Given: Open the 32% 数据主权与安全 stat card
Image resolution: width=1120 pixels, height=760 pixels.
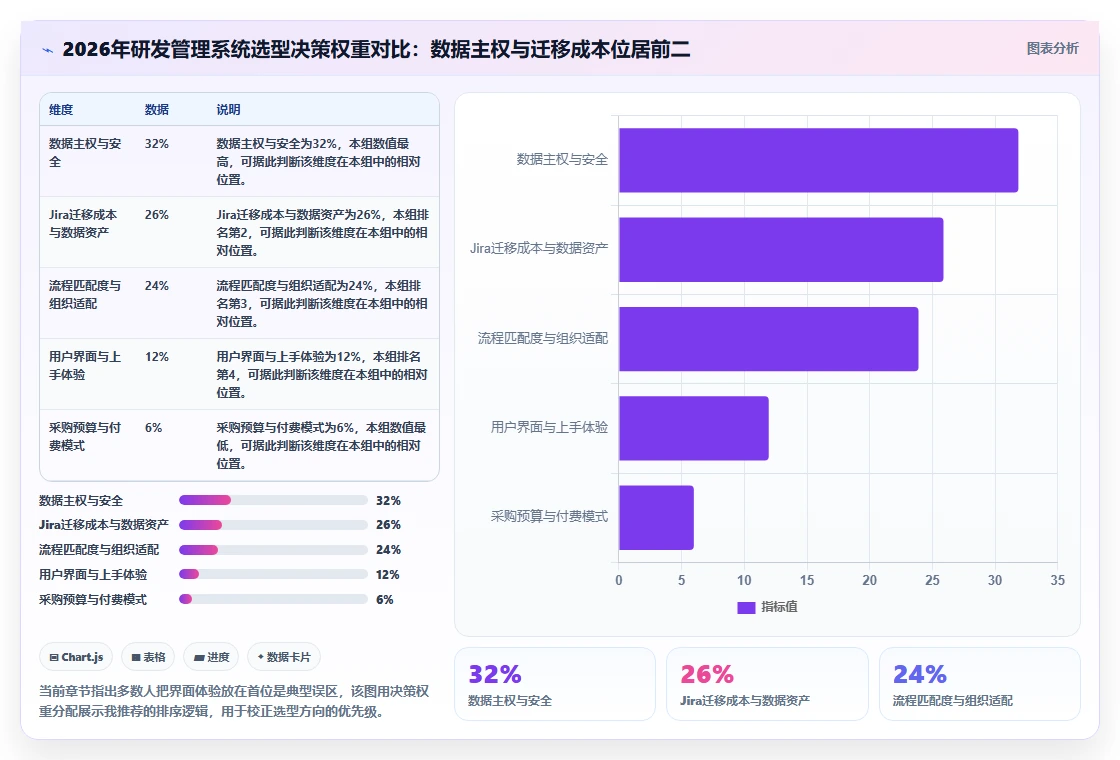Looking at the screenshot, I should click(555, 684).
